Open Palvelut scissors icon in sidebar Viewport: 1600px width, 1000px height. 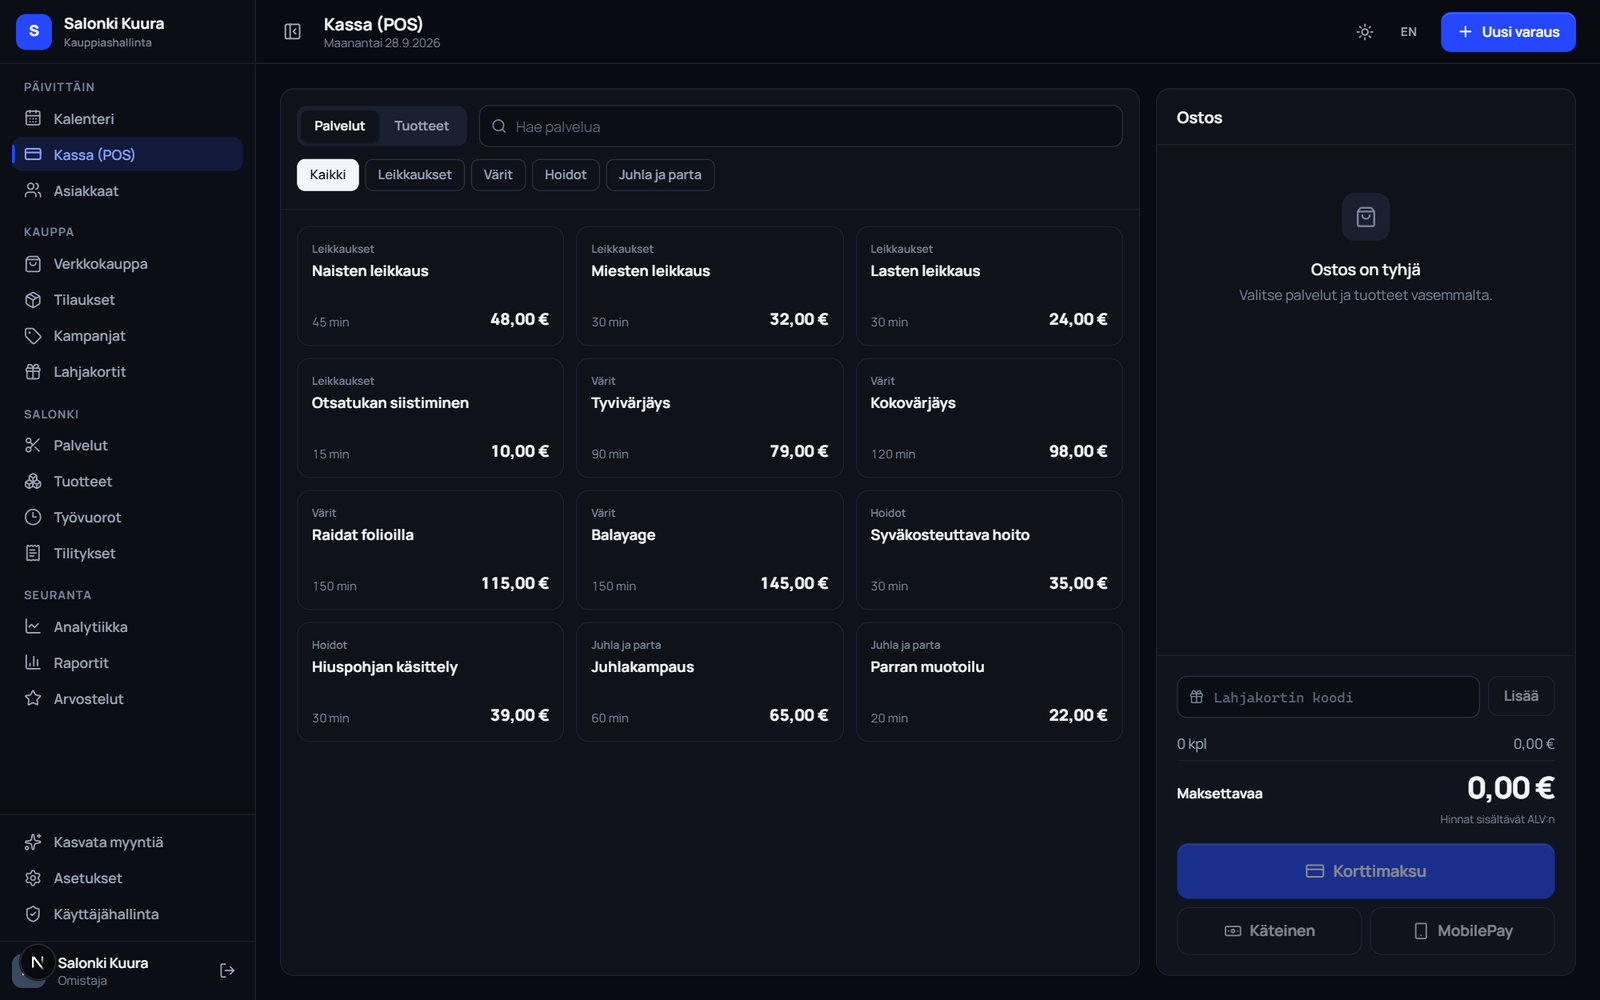pos(33,446)
